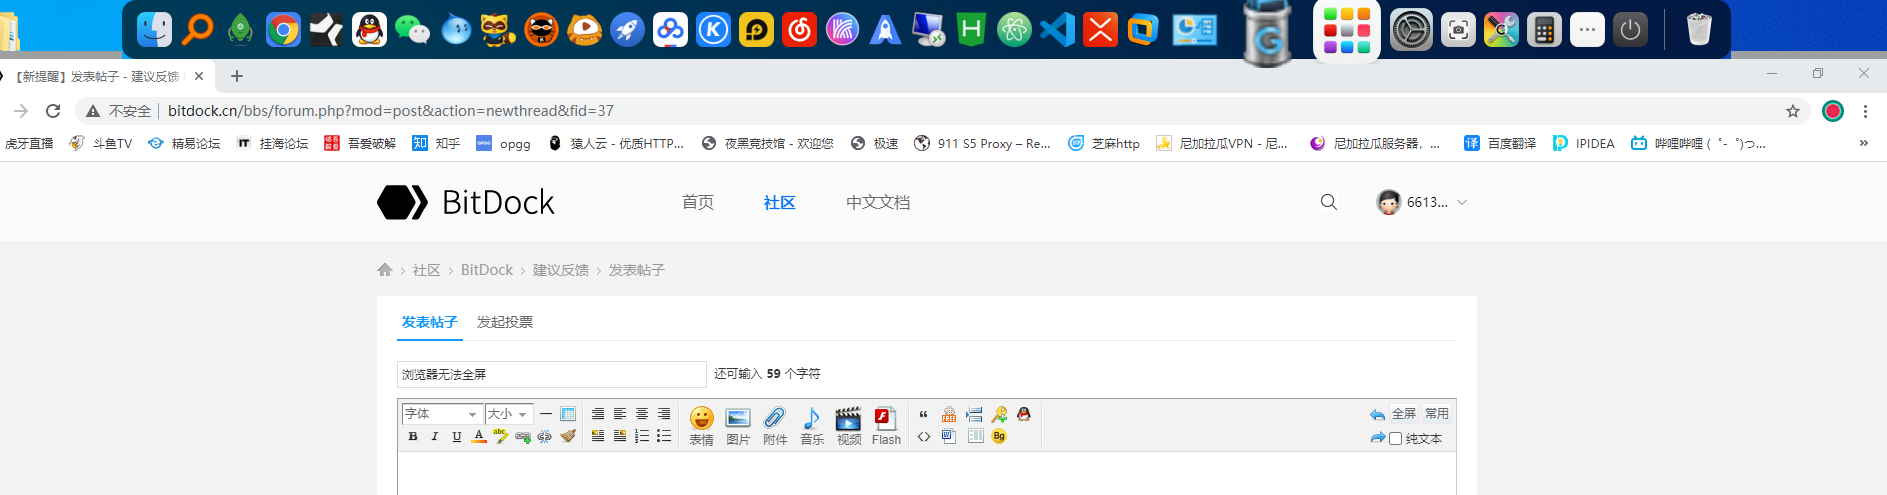Insert unordered bullet list
The height and width of the screenshot is (495, 1887).
click(x=664, y=437)
